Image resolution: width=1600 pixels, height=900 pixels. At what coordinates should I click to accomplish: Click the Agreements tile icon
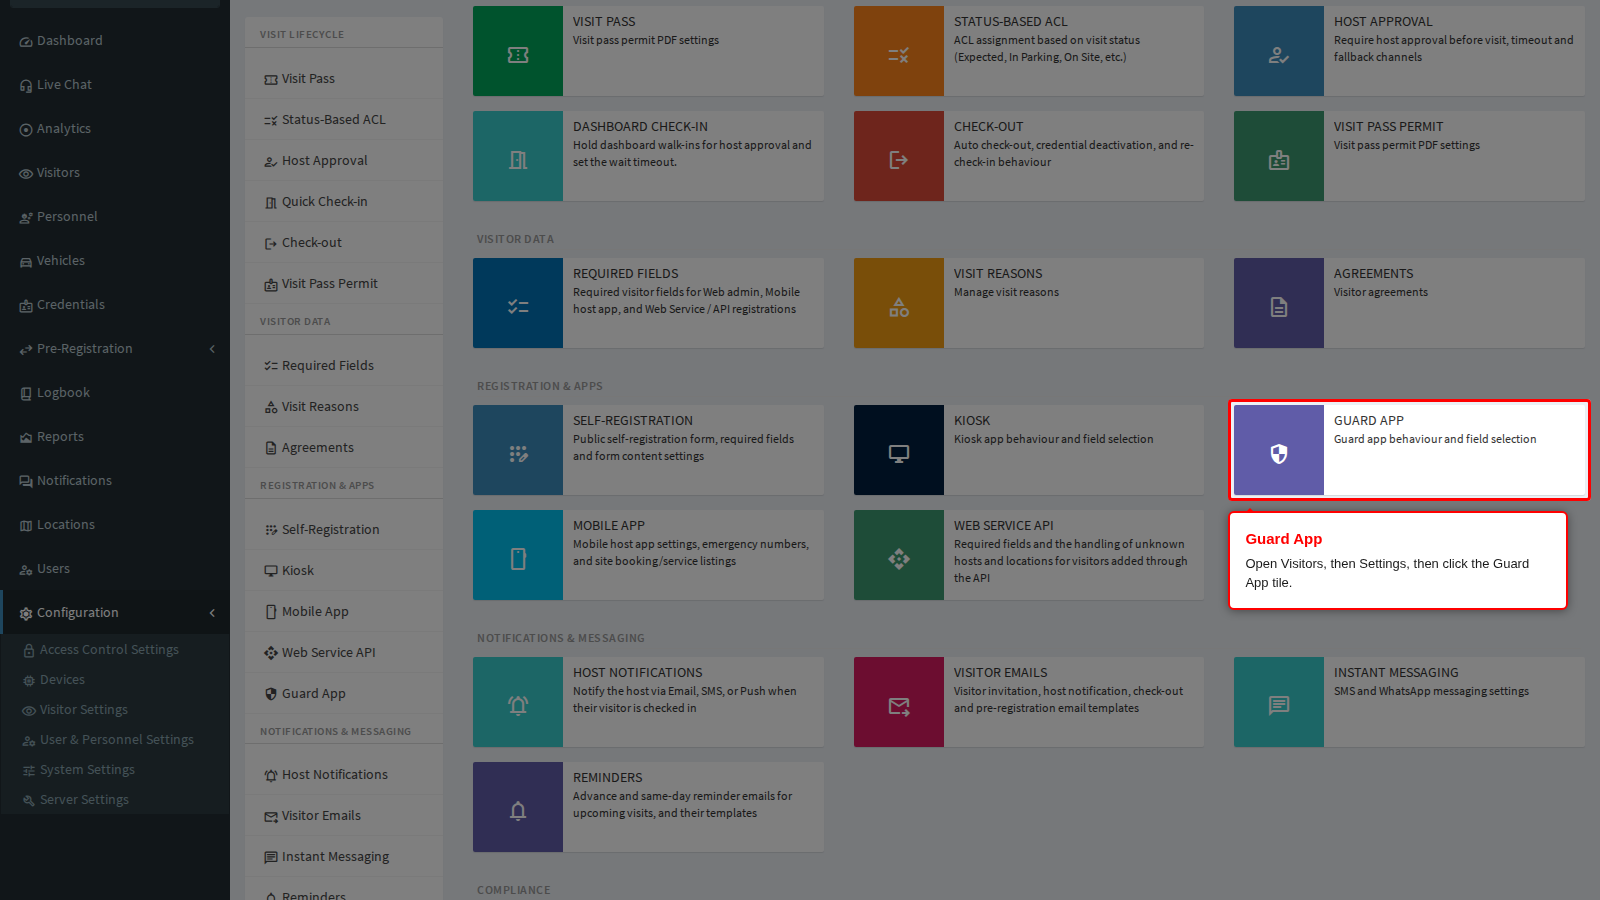(x=1279, y=303)
